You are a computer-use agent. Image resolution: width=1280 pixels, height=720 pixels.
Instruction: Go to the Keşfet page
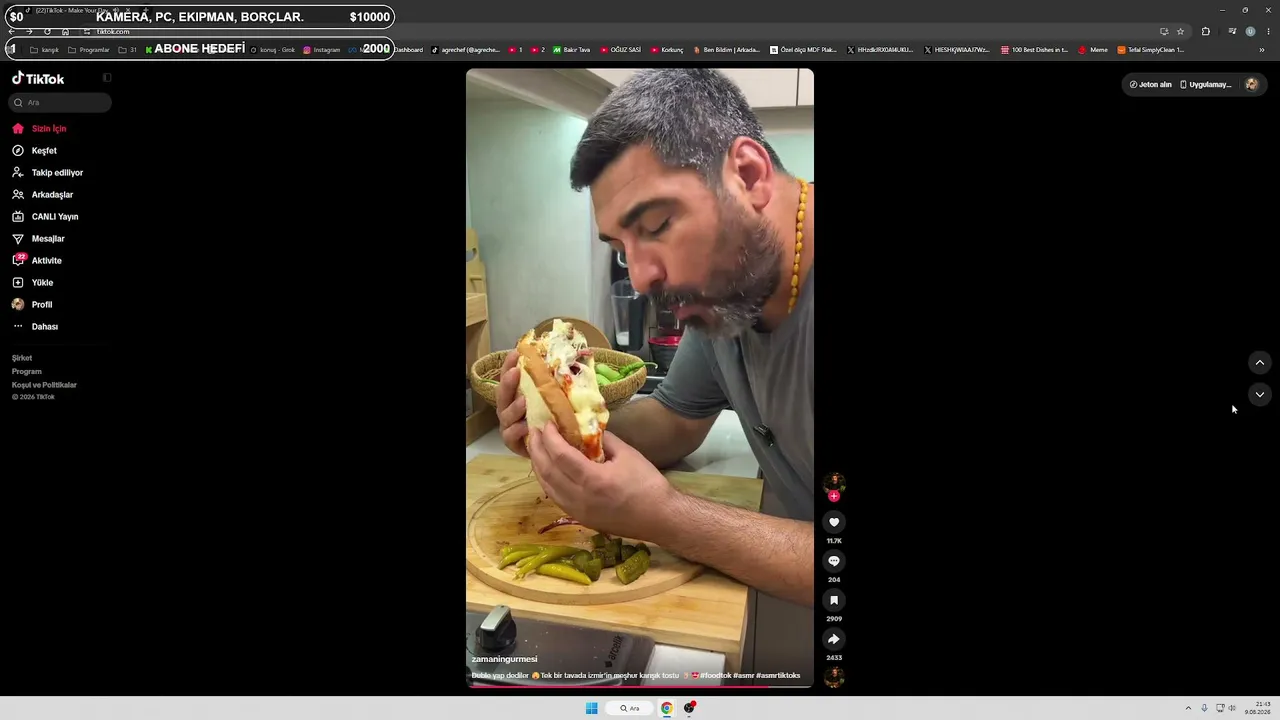coord(34,151)
